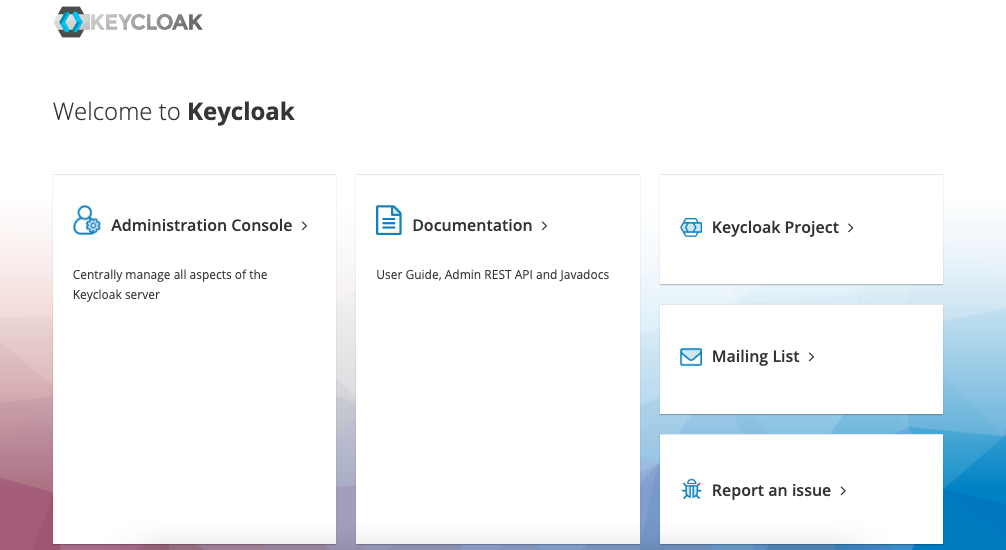Click the chevron next to Administration Console
This screenshot has height=550, width=1006.
[305, 226]
